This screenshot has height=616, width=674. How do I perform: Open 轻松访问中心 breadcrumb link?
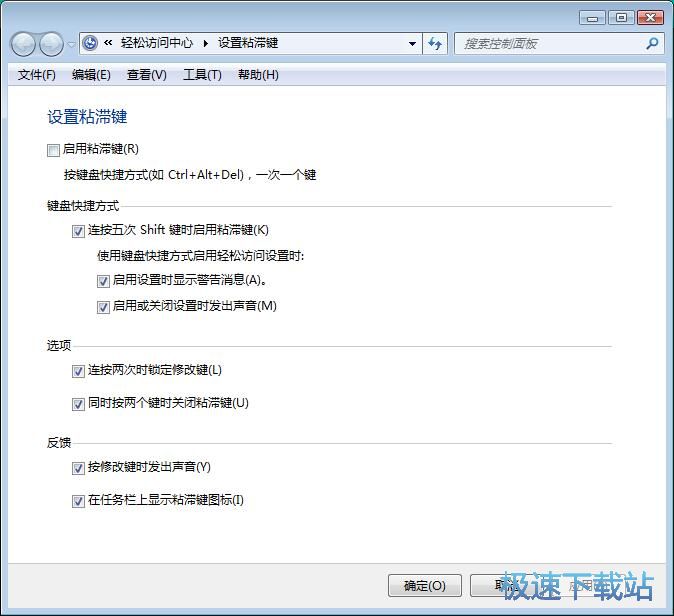tap(156, 43)
